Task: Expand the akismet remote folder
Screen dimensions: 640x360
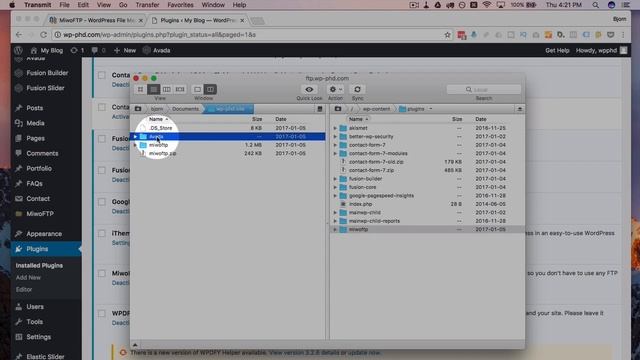Action: pos(335,128)
